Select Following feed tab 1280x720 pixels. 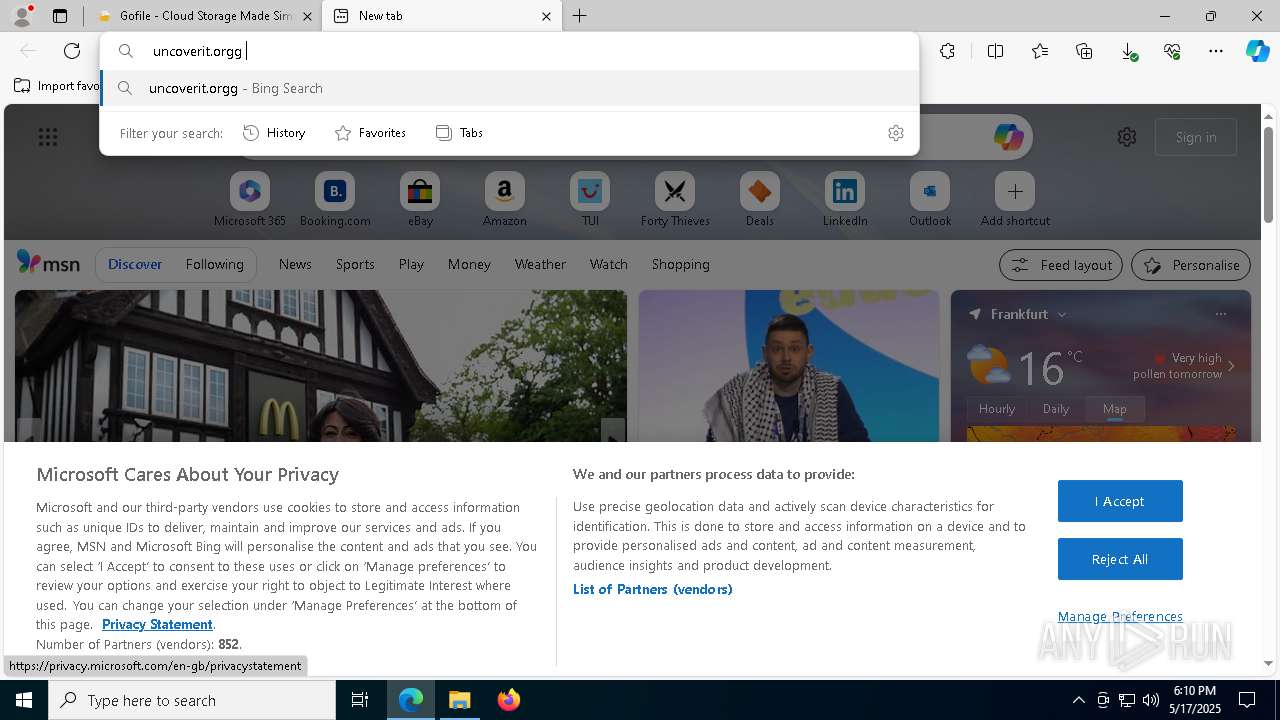point(214,264)
